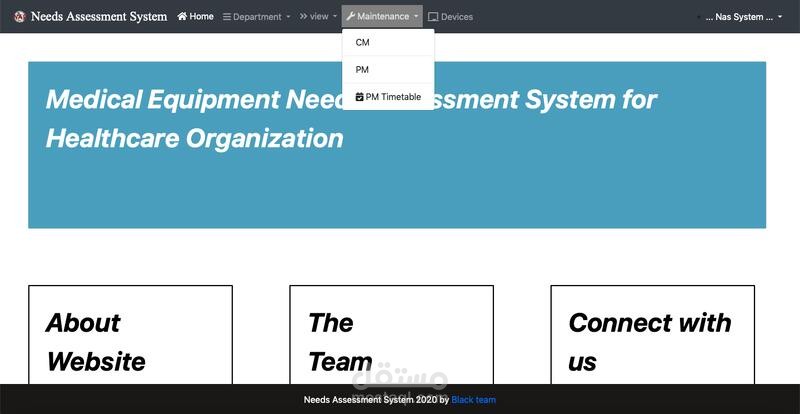Open PM Timetable menu entry
The image size is (800, 414).
[388, 96]
